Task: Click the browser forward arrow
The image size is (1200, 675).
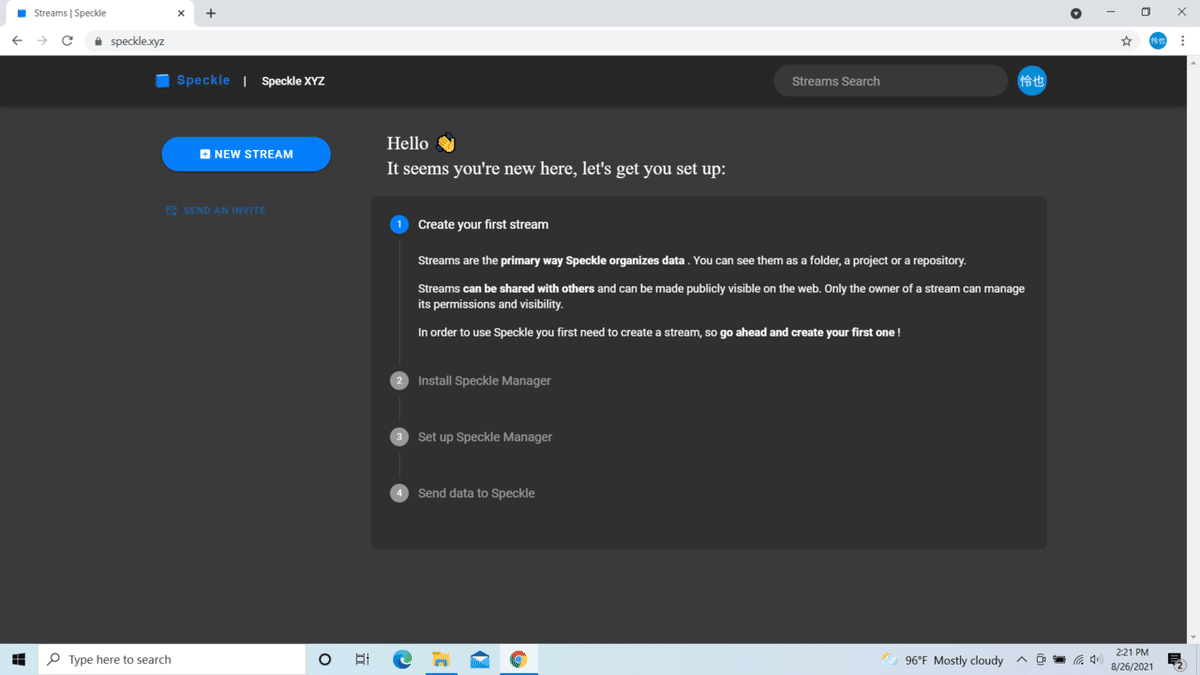Action: tap(42, 41)
